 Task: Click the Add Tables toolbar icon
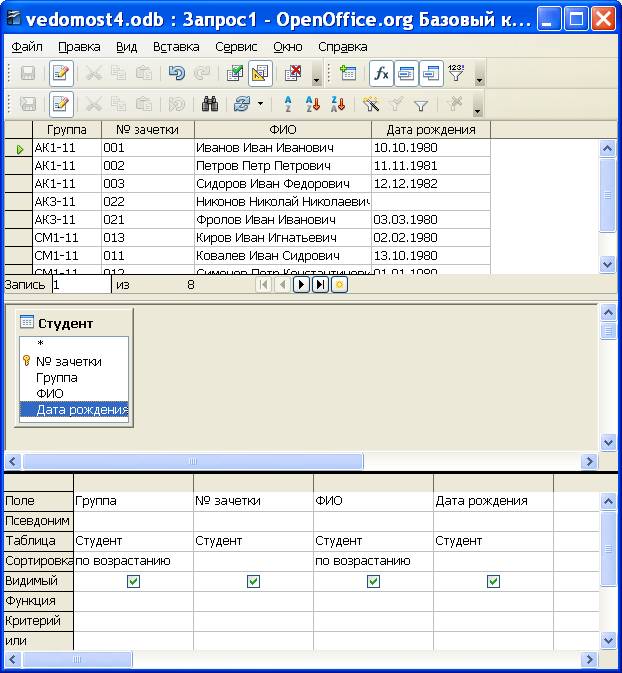pos(348,73)
